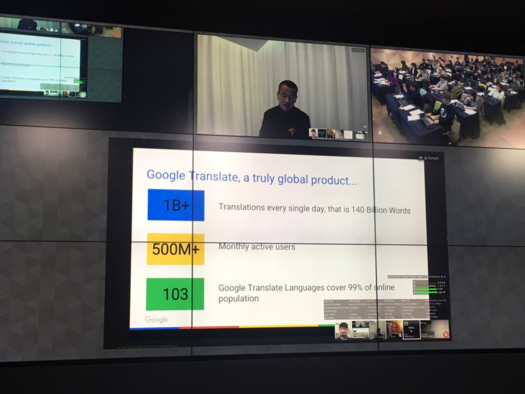Click the Google logo on the slide footer

(x=156, y=319)
